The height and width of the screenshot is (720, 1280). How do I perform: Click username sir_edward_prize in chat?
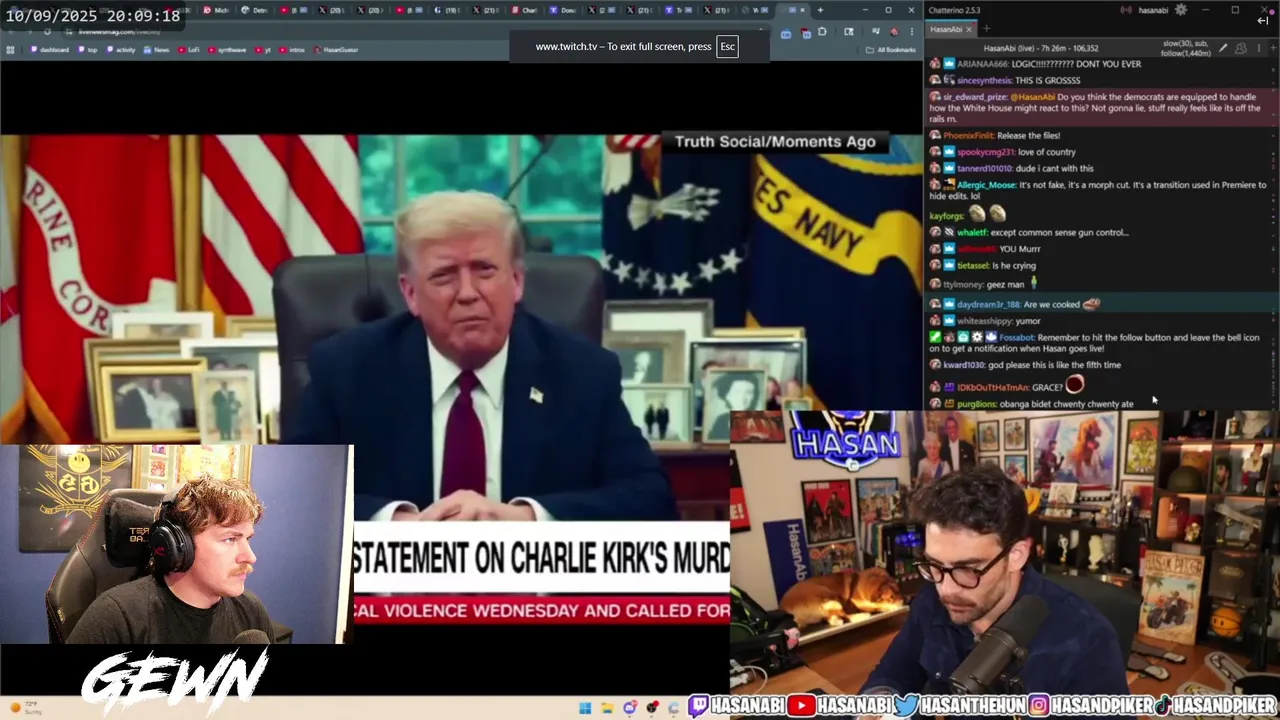point(976,97)
